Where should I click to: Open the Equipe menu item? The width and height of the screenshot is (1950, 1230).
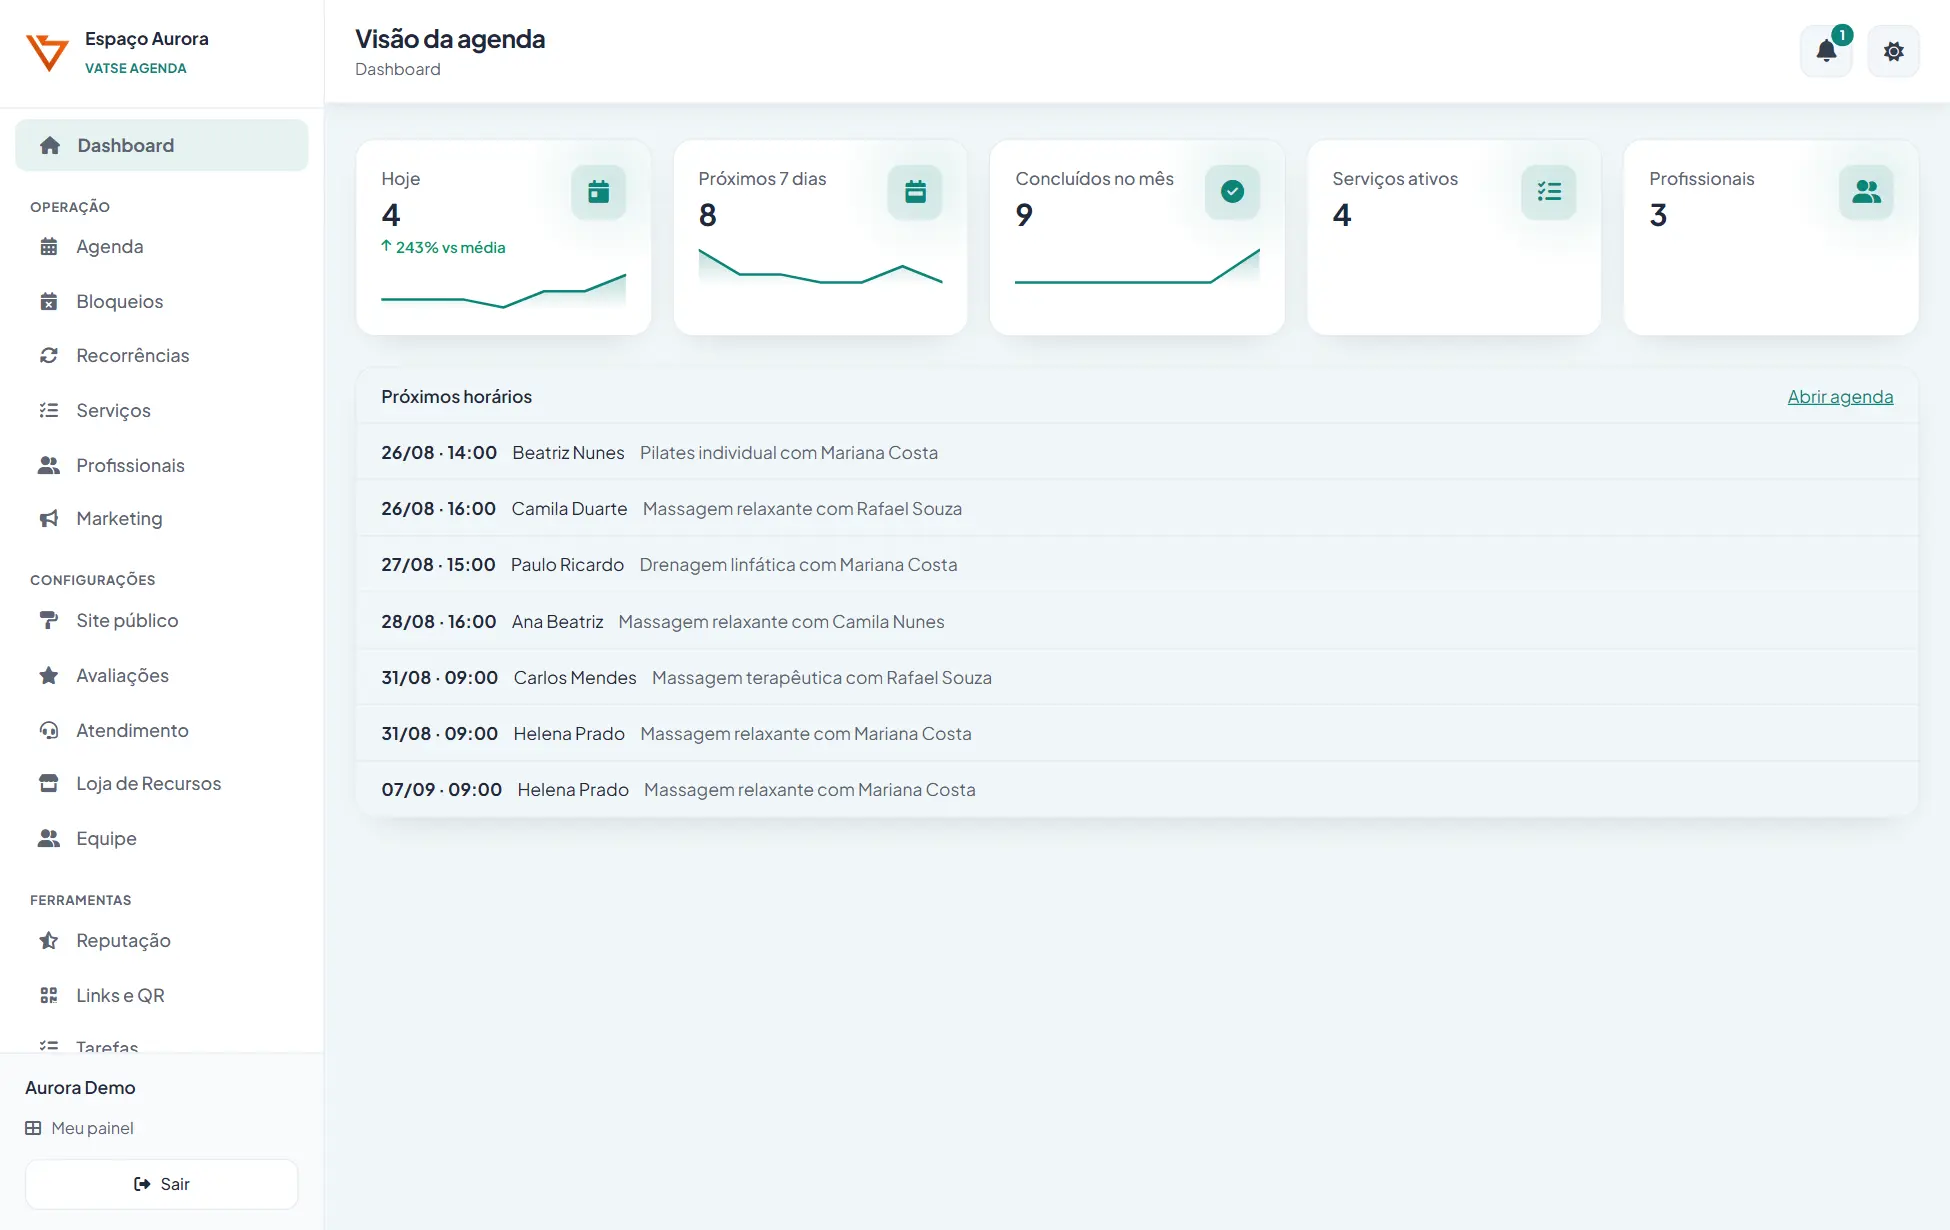pyautogui.click(x=162, y=839)
